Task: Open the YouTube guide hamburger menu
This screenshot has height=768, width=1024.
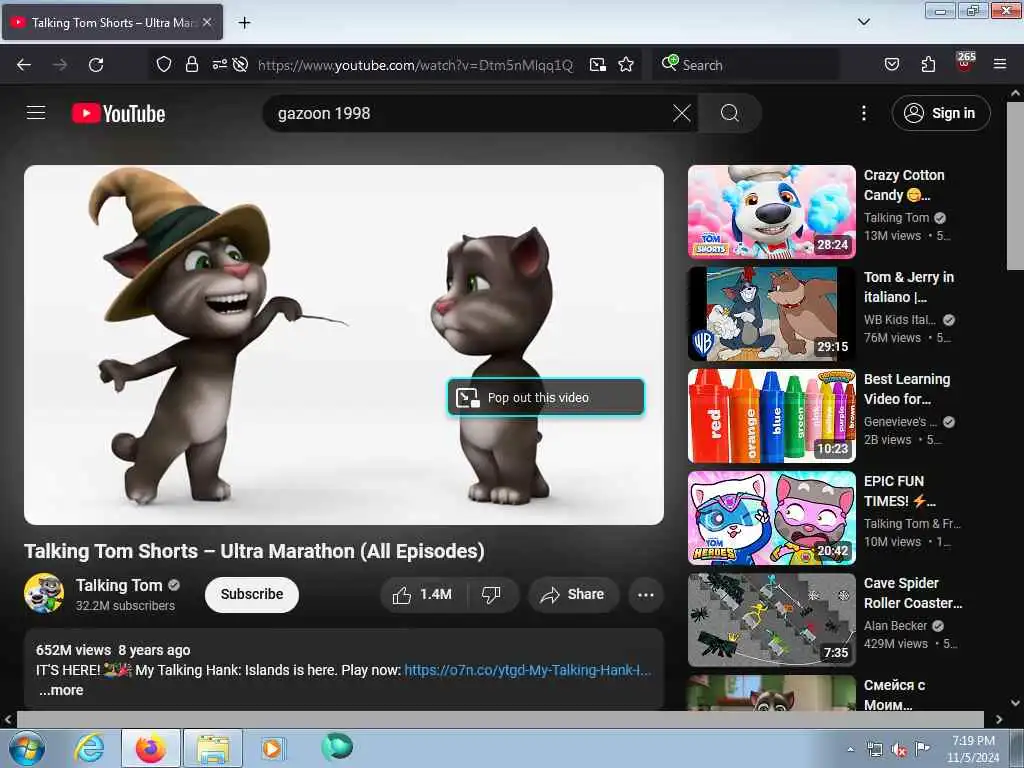Action: click(x=36, y=113)
